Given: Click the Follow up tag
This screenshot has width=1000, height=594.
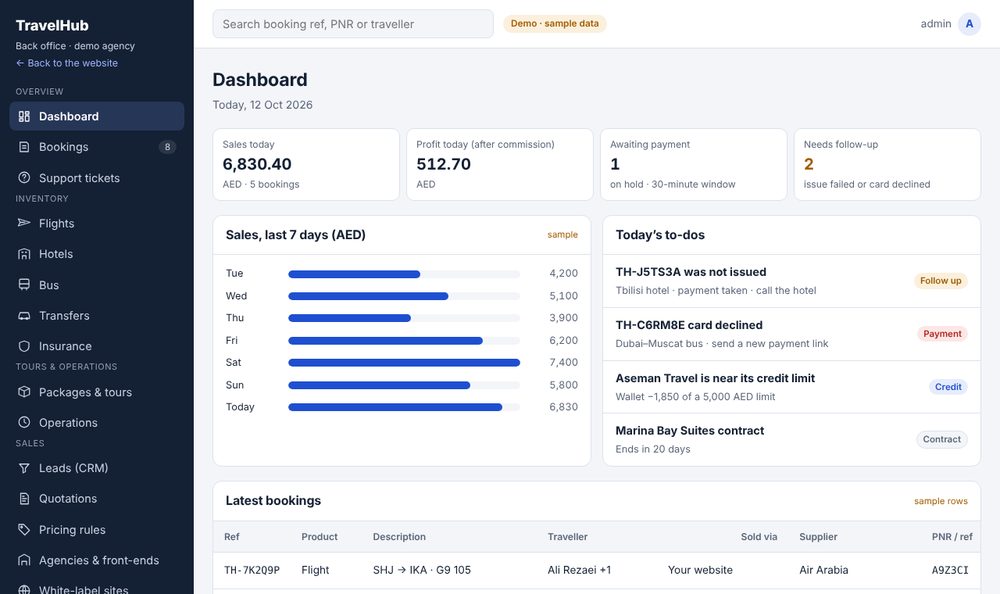Looking at the screenshot, I should coord(941,281).
